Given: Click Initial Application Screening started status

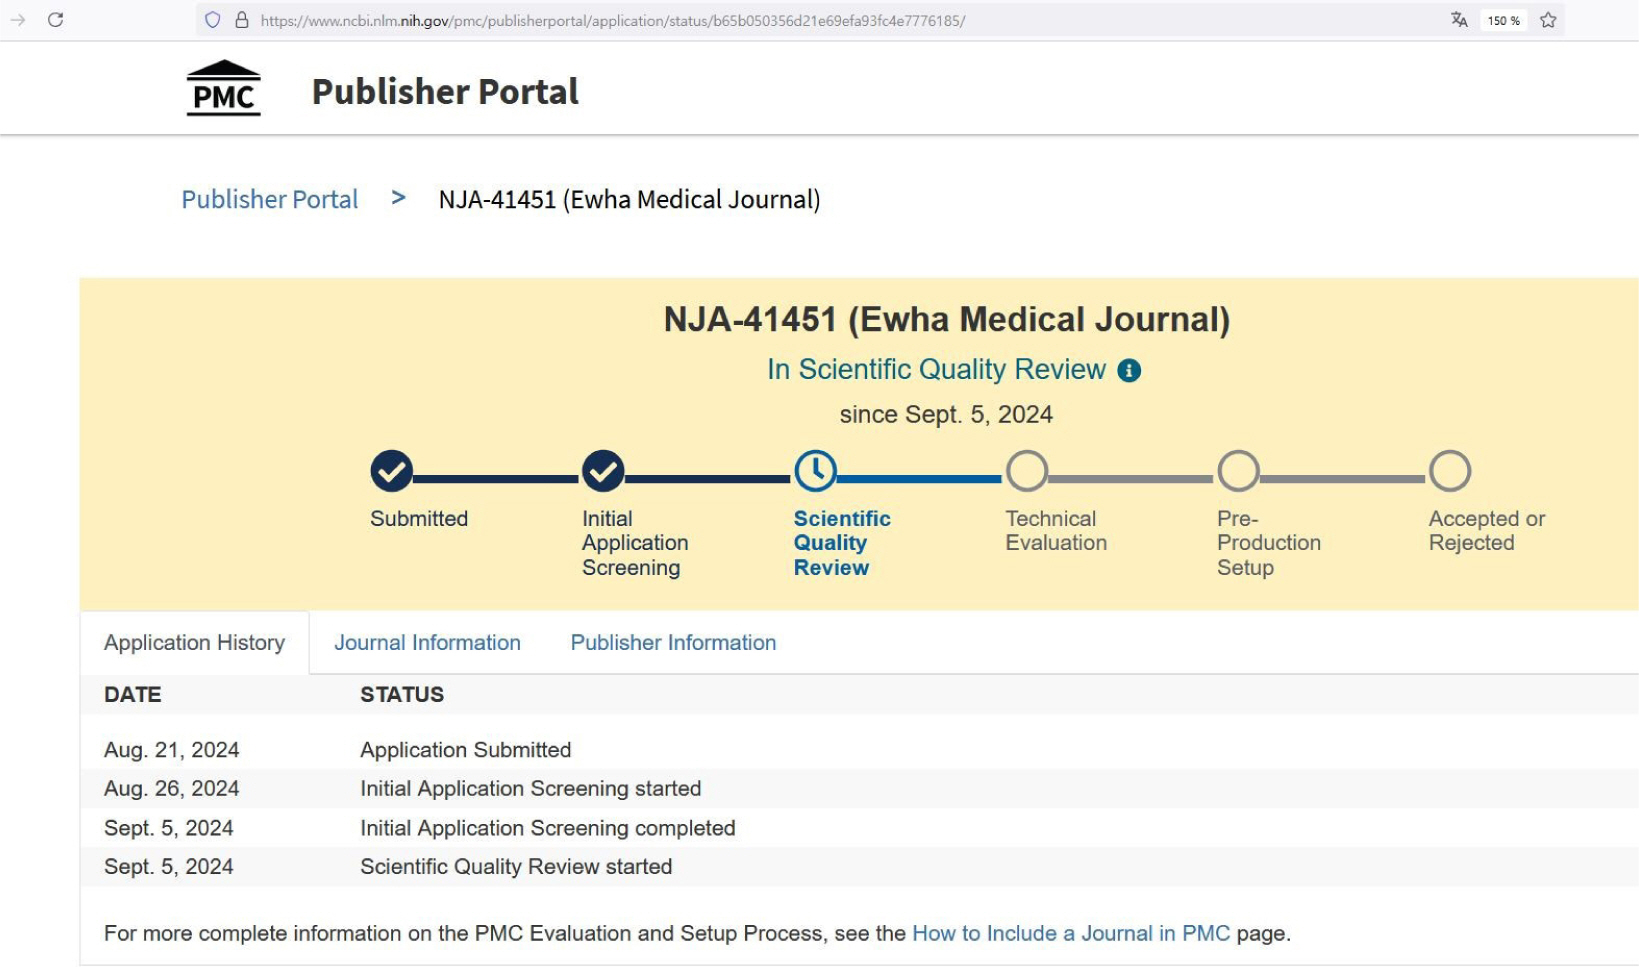Looking at the screenshot, I should pyautogui.click(x=530, y=788).
